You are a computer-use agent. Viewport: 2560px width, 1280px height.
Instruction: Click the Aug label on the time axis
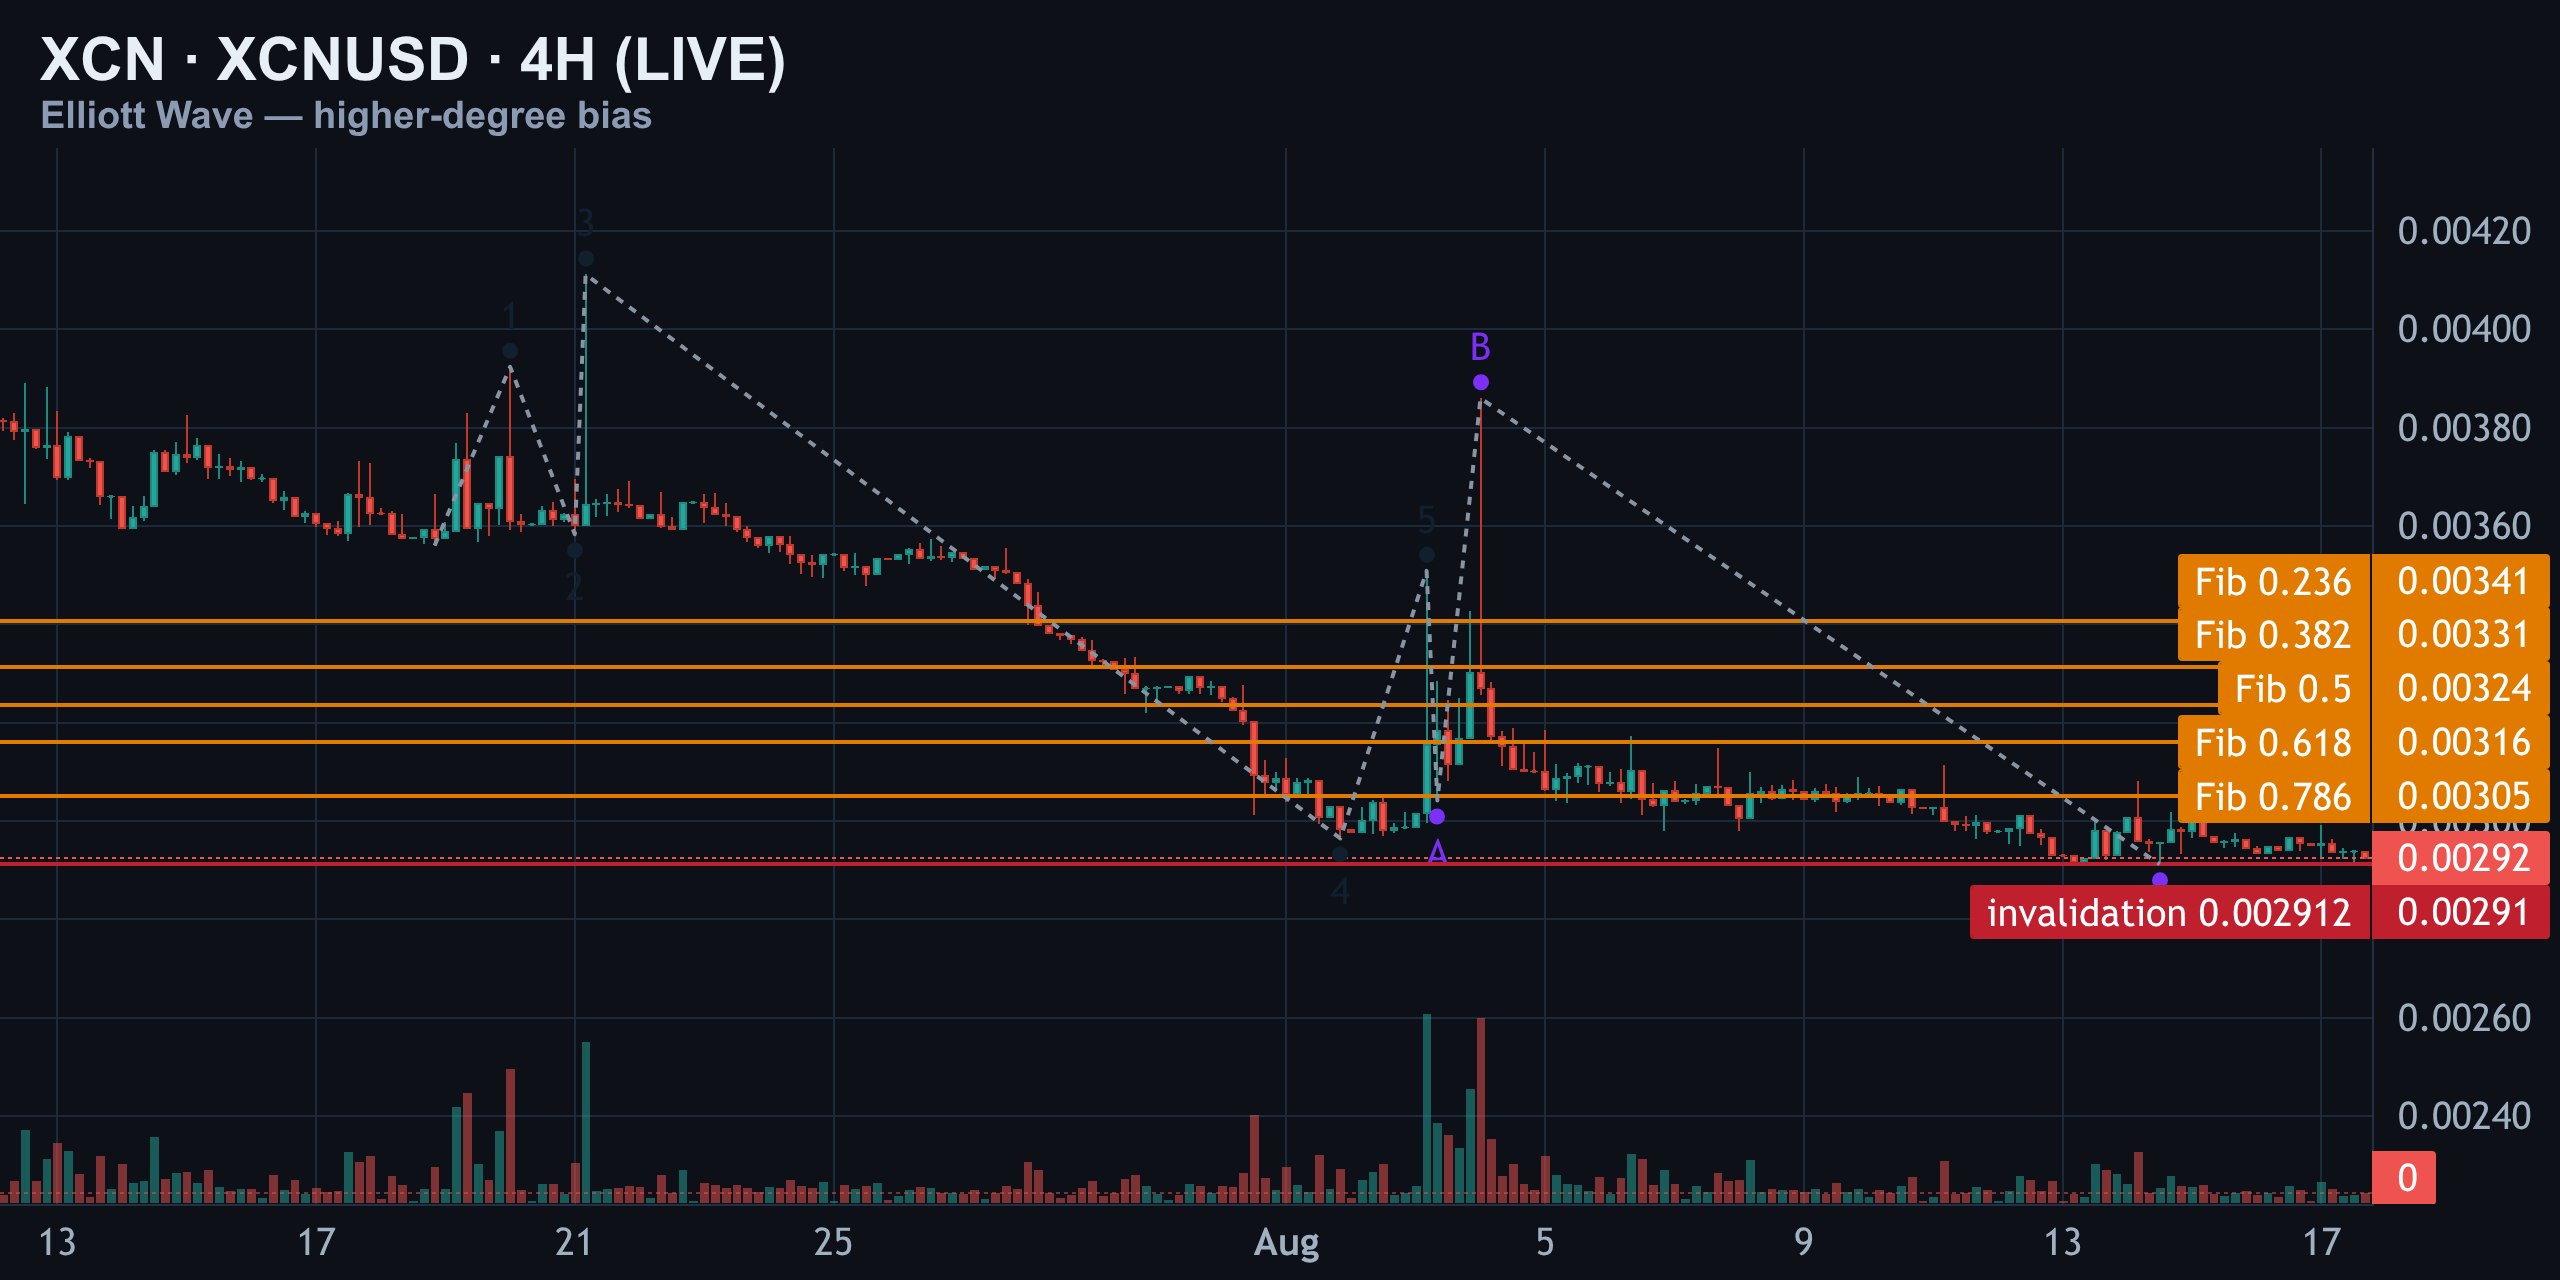1286,1242
